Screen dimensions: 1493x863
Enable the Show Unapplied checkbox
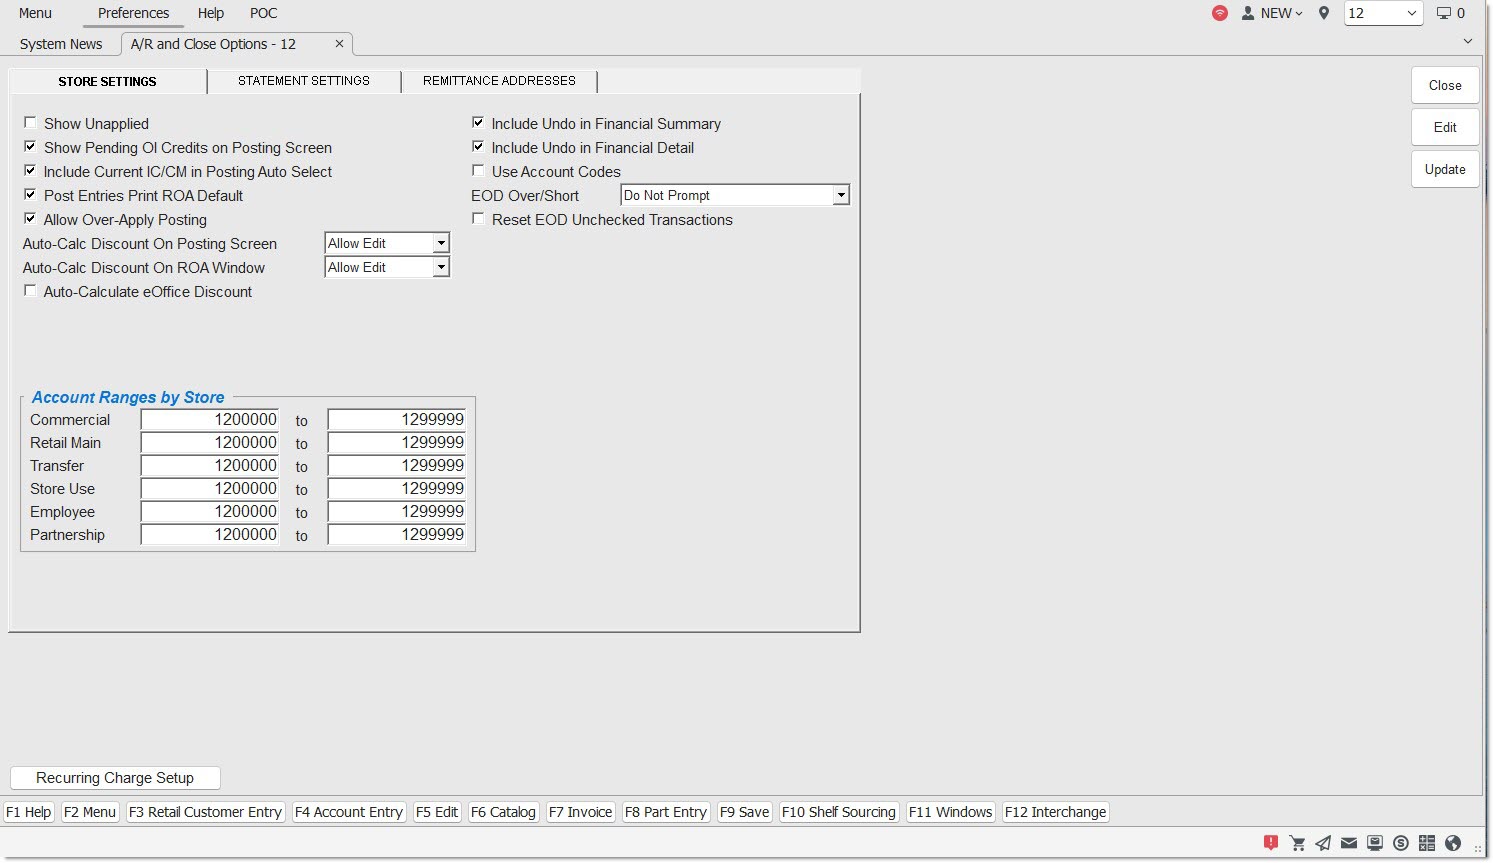(x=31, y=123)
